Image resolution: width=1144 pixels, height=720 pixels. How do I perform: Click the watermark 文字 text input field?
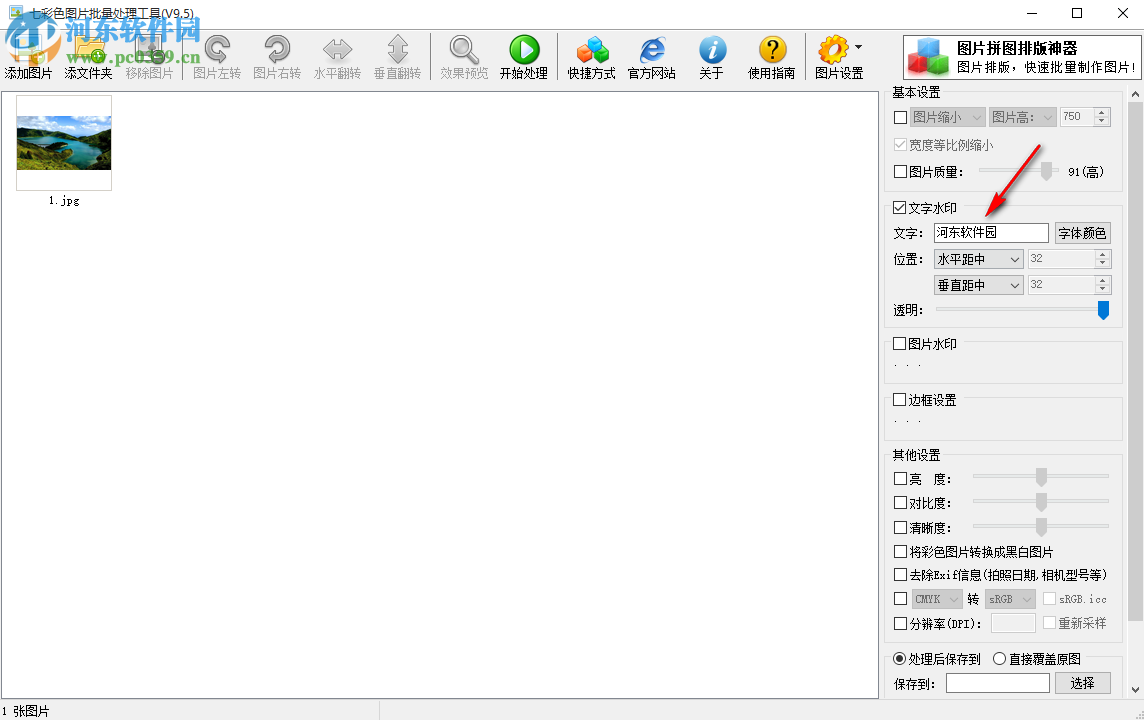(990, 233)
